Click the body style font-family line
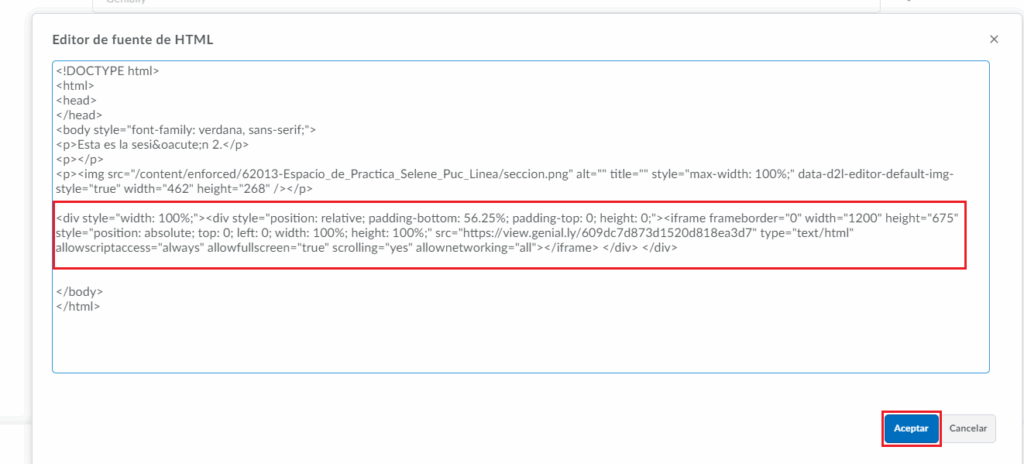Image resolution: width=1024 pixels, height=464 pixels. (x=186, y=130)
